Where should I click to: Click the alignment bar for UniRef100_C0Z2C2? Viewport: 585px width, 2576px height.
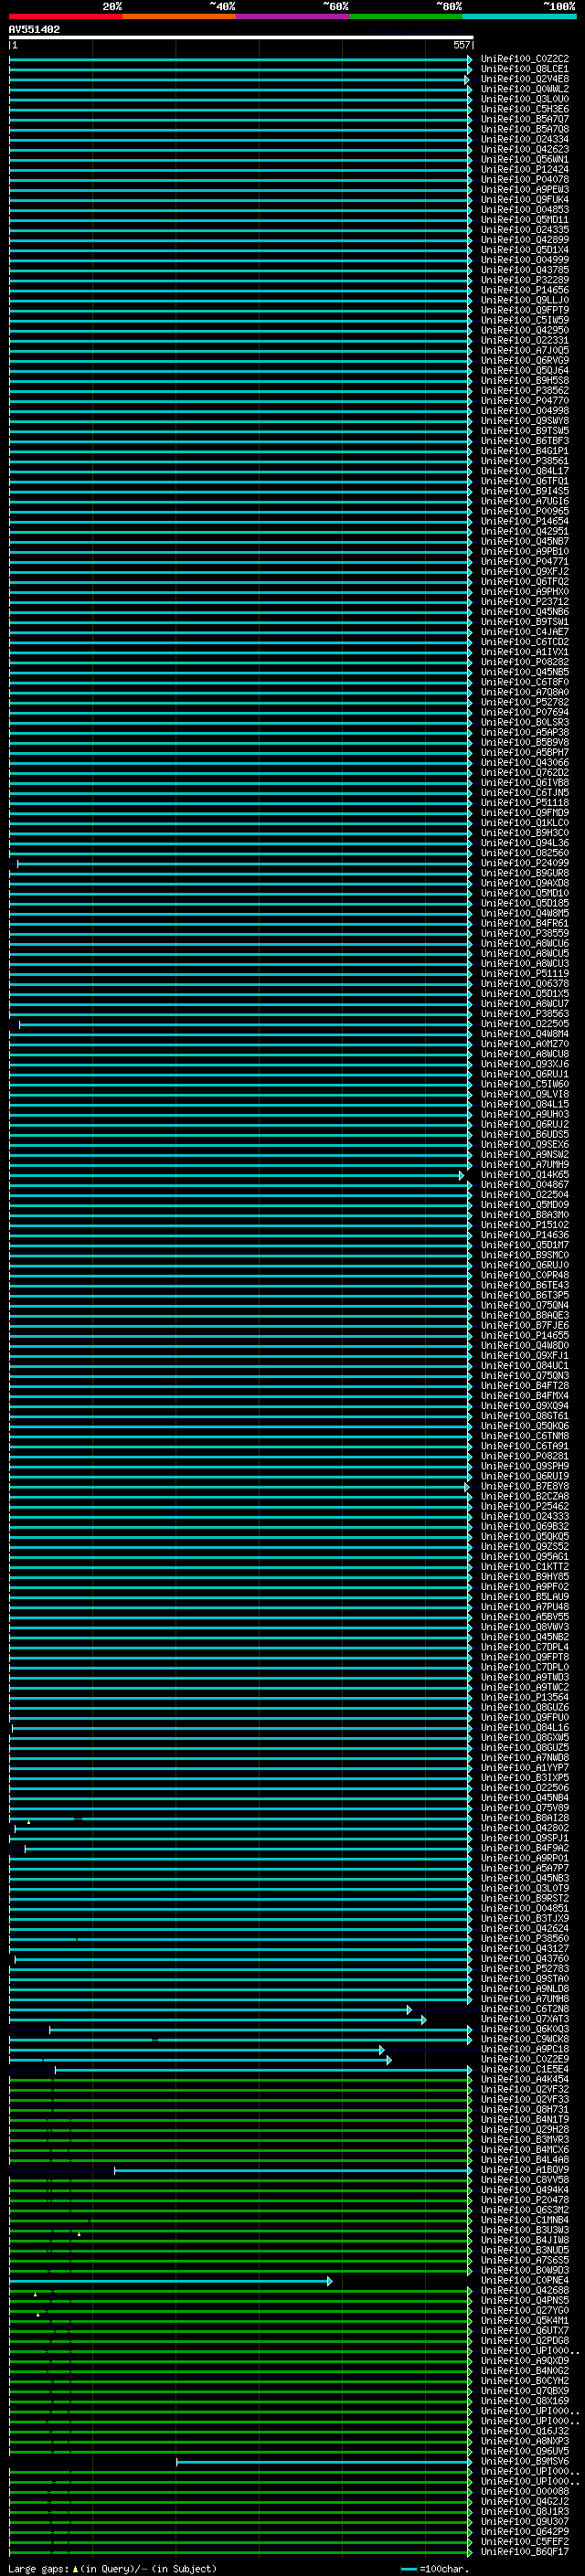pos(240,59)
